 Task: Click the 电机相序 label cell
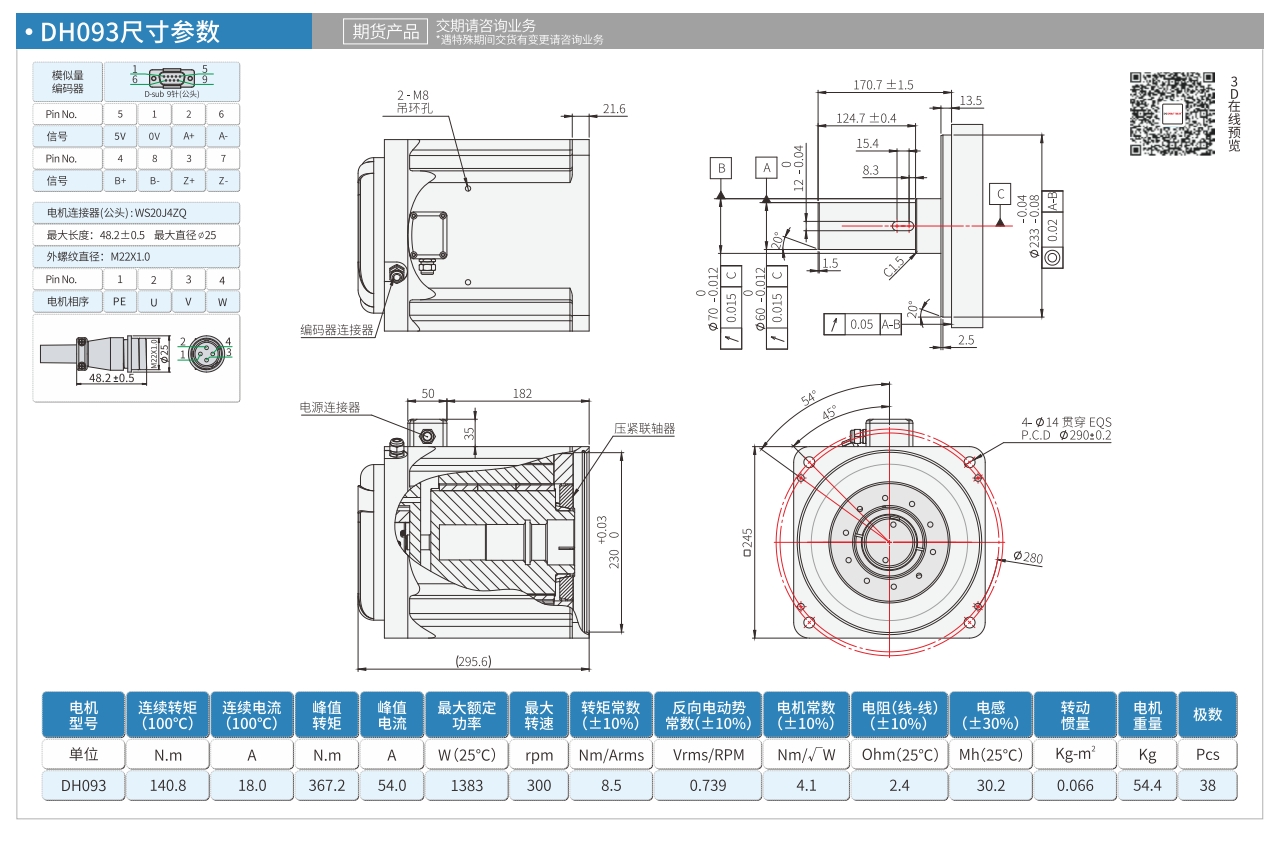point(68,301)
